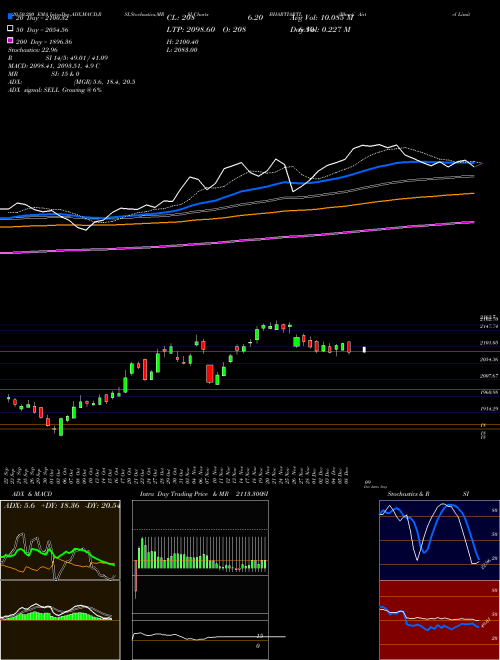
Task: Click the 'Stochastics & RSI' panel title
Action: [x=428, y=494]
